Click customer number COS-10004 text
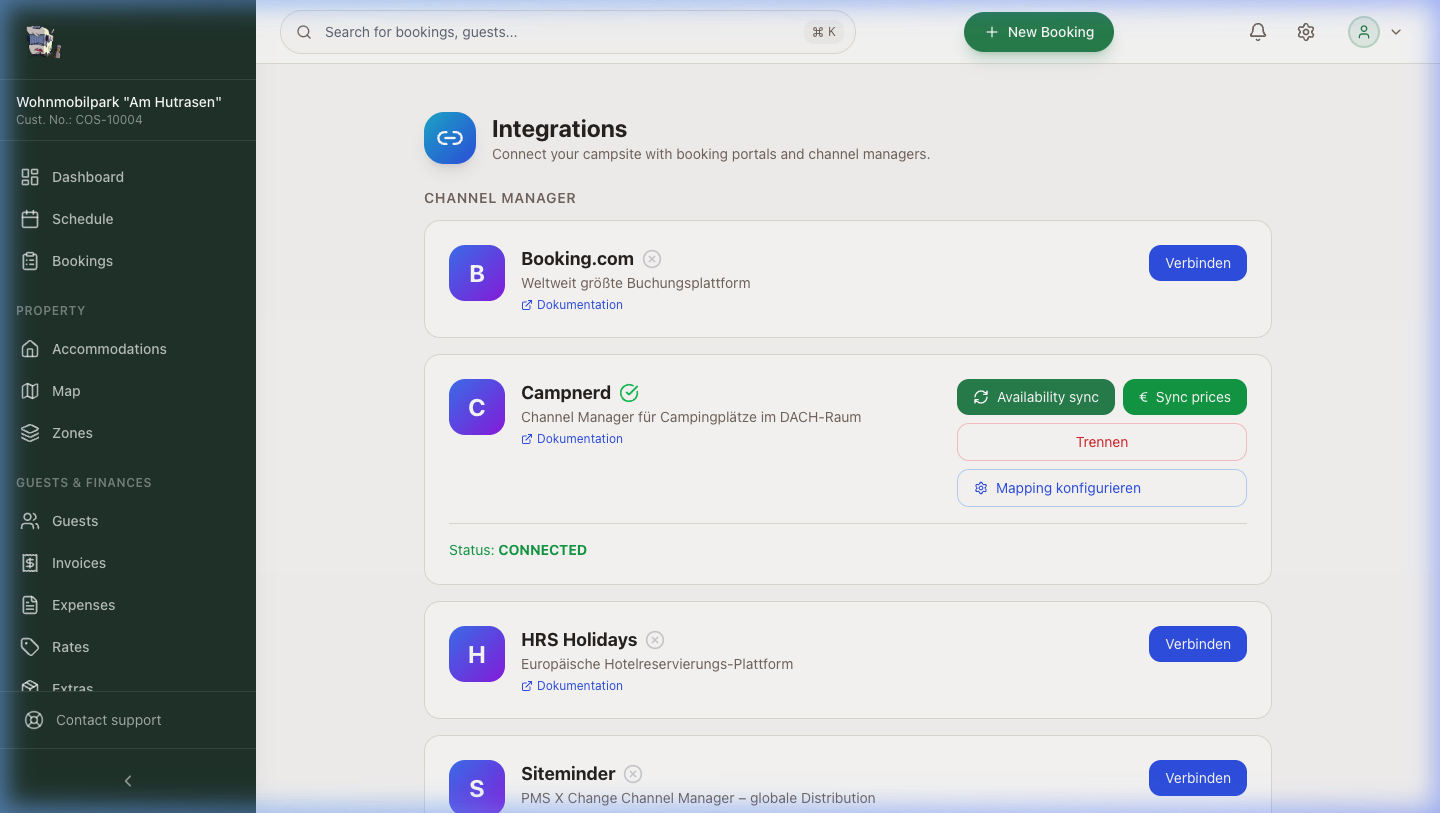This screenshot has height=813, width=1440. coord(79,120)
